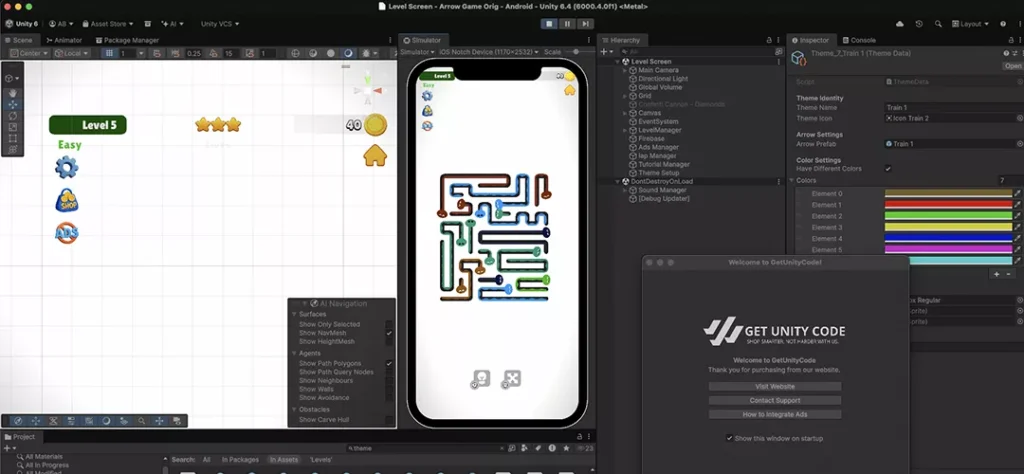Click How to Integrate Ads button
Screen dimensions: 1024x474
775,415
